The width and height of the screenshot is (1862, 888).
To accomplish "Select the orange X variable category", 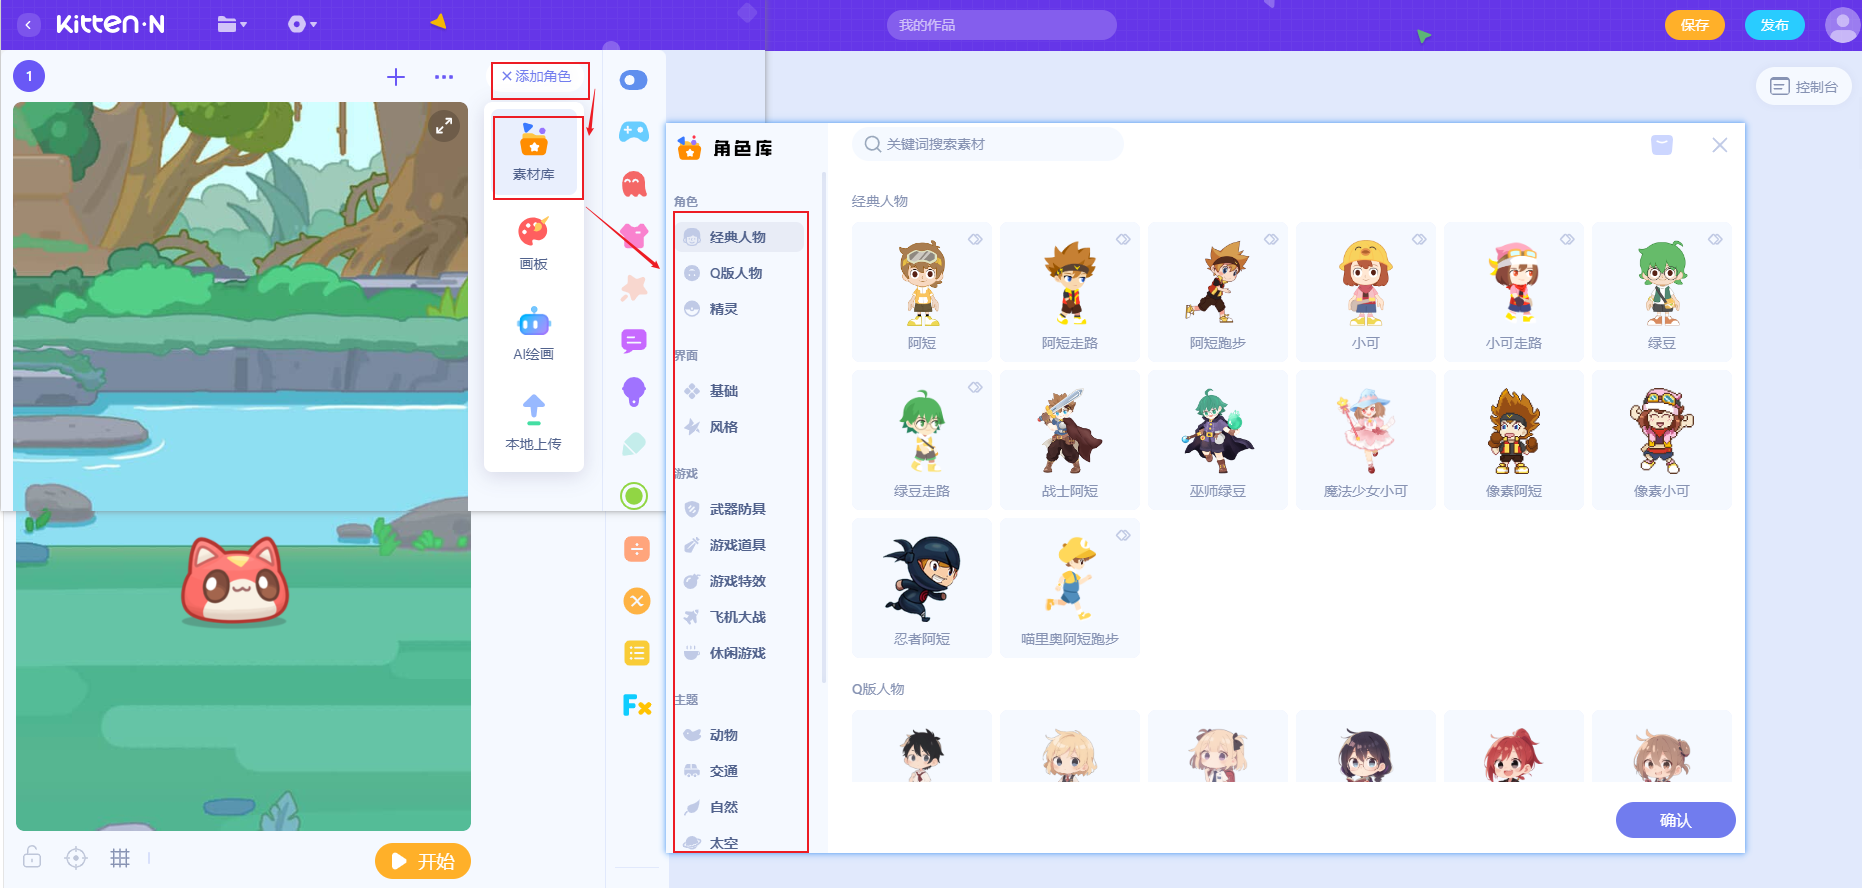I will [637, 601].
